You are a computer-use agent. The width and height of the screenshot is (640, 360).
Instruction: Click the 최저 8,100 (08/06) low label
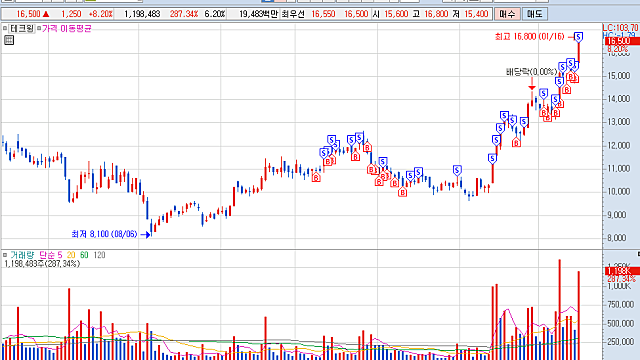pyautogui.click(x=104, y=234)
